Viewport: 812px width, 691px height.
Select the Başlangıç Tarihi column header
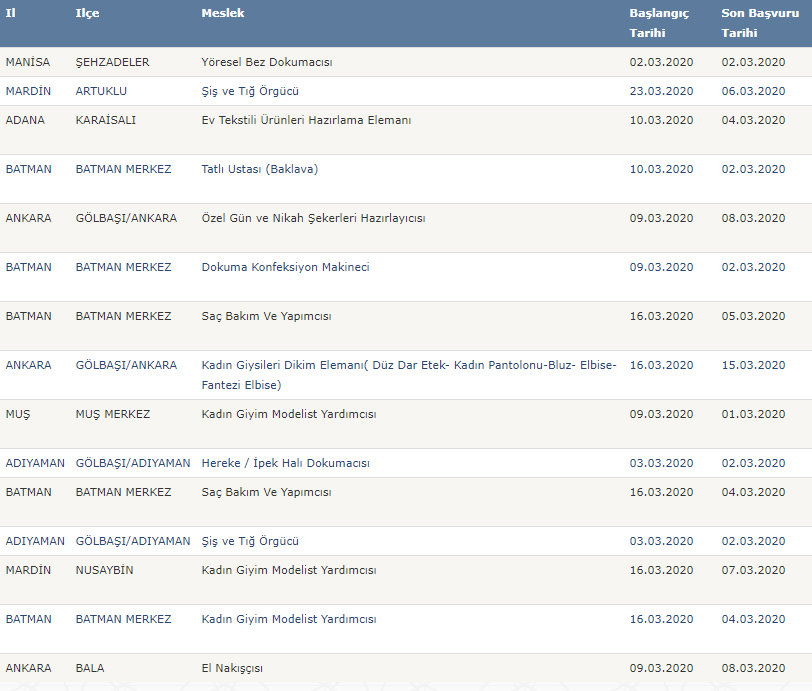(659, 23)
